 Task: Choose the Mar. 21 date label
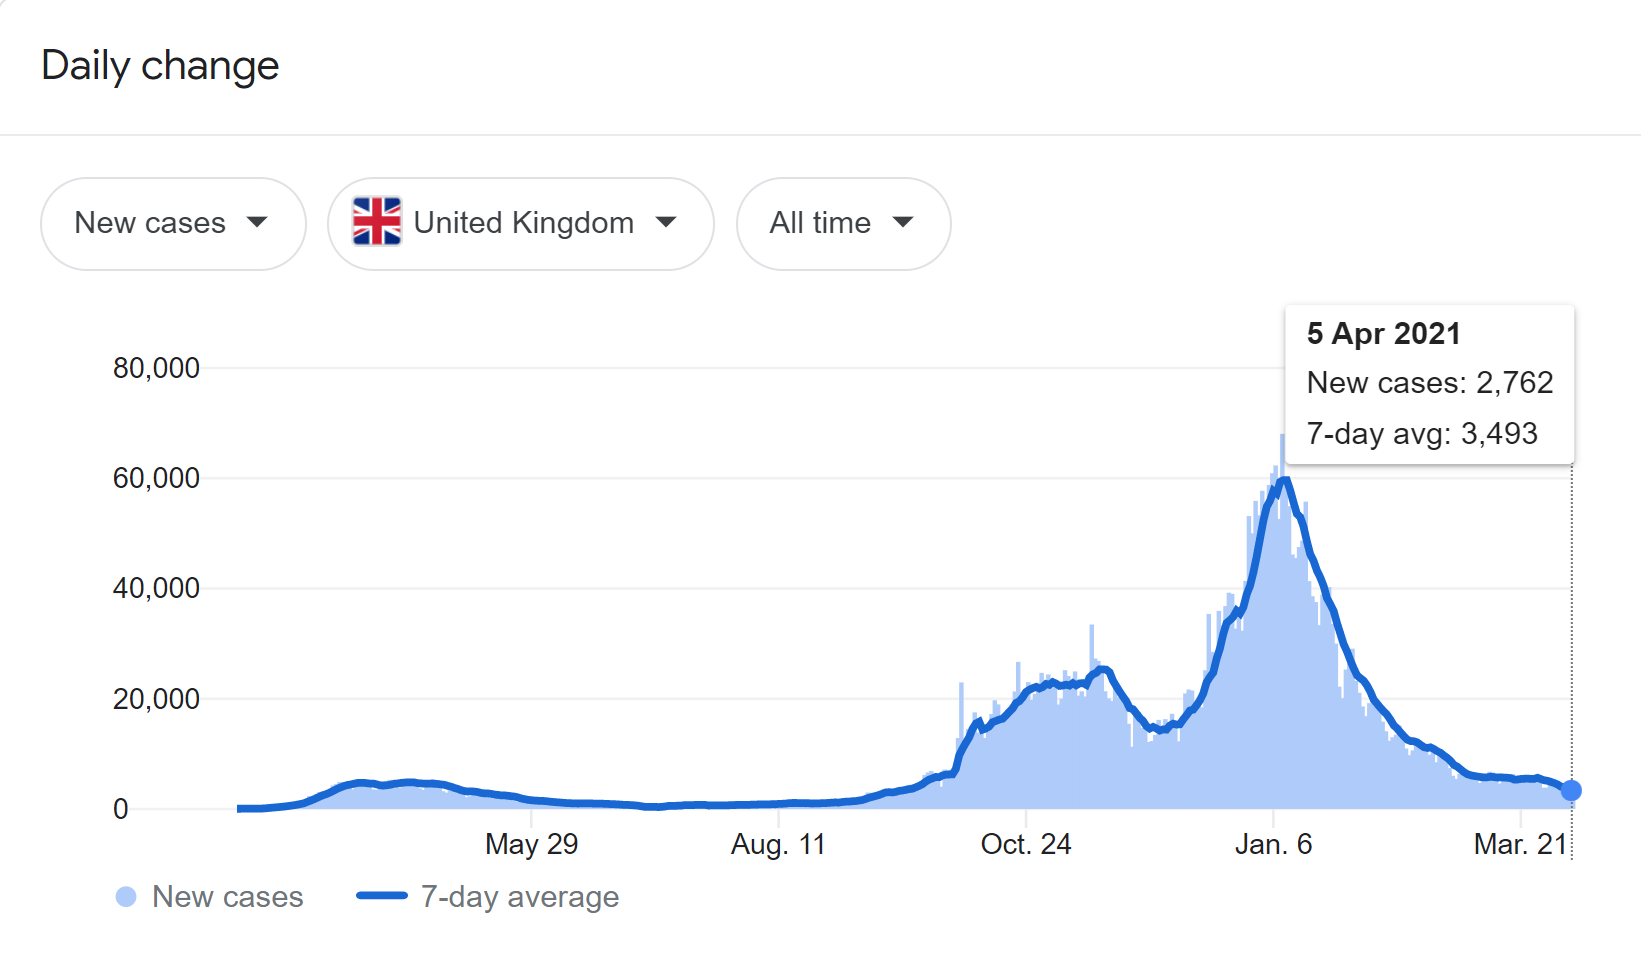click(x=1520, y=845)
